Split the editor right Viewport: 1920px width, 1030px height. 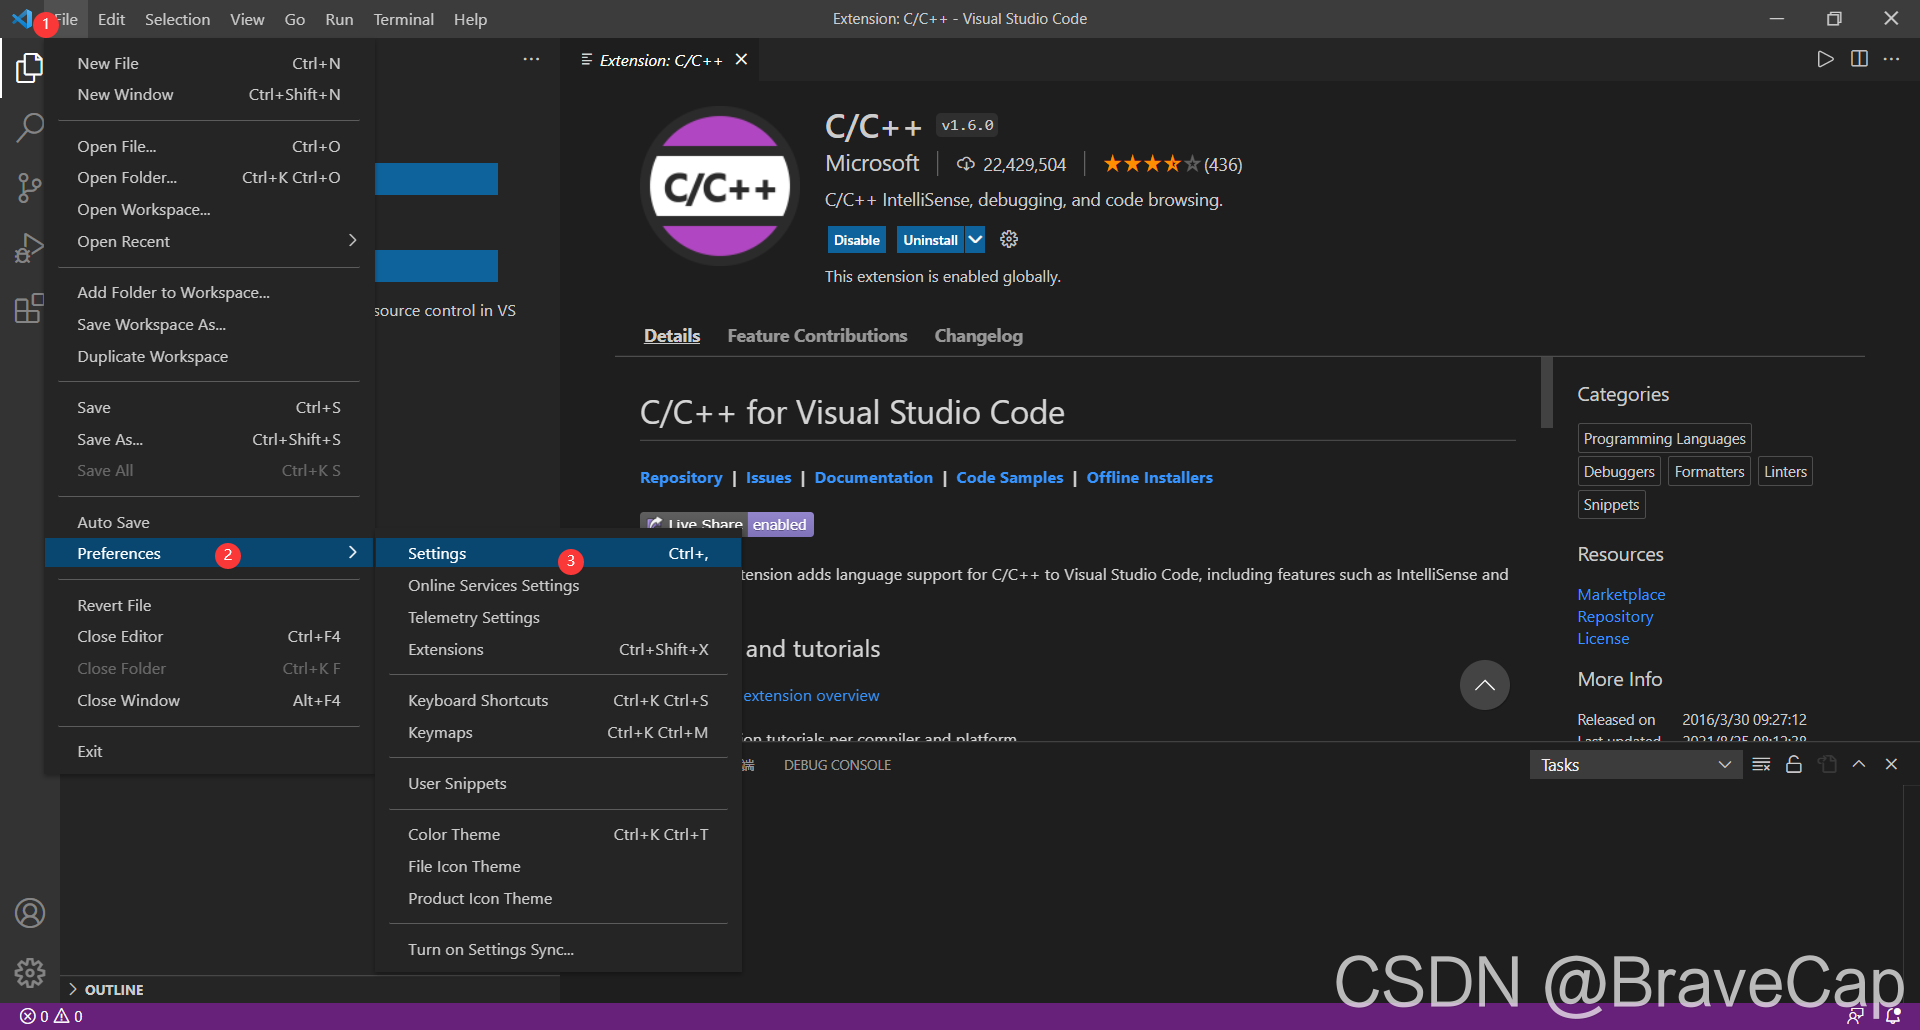(x=1859, y=59)
